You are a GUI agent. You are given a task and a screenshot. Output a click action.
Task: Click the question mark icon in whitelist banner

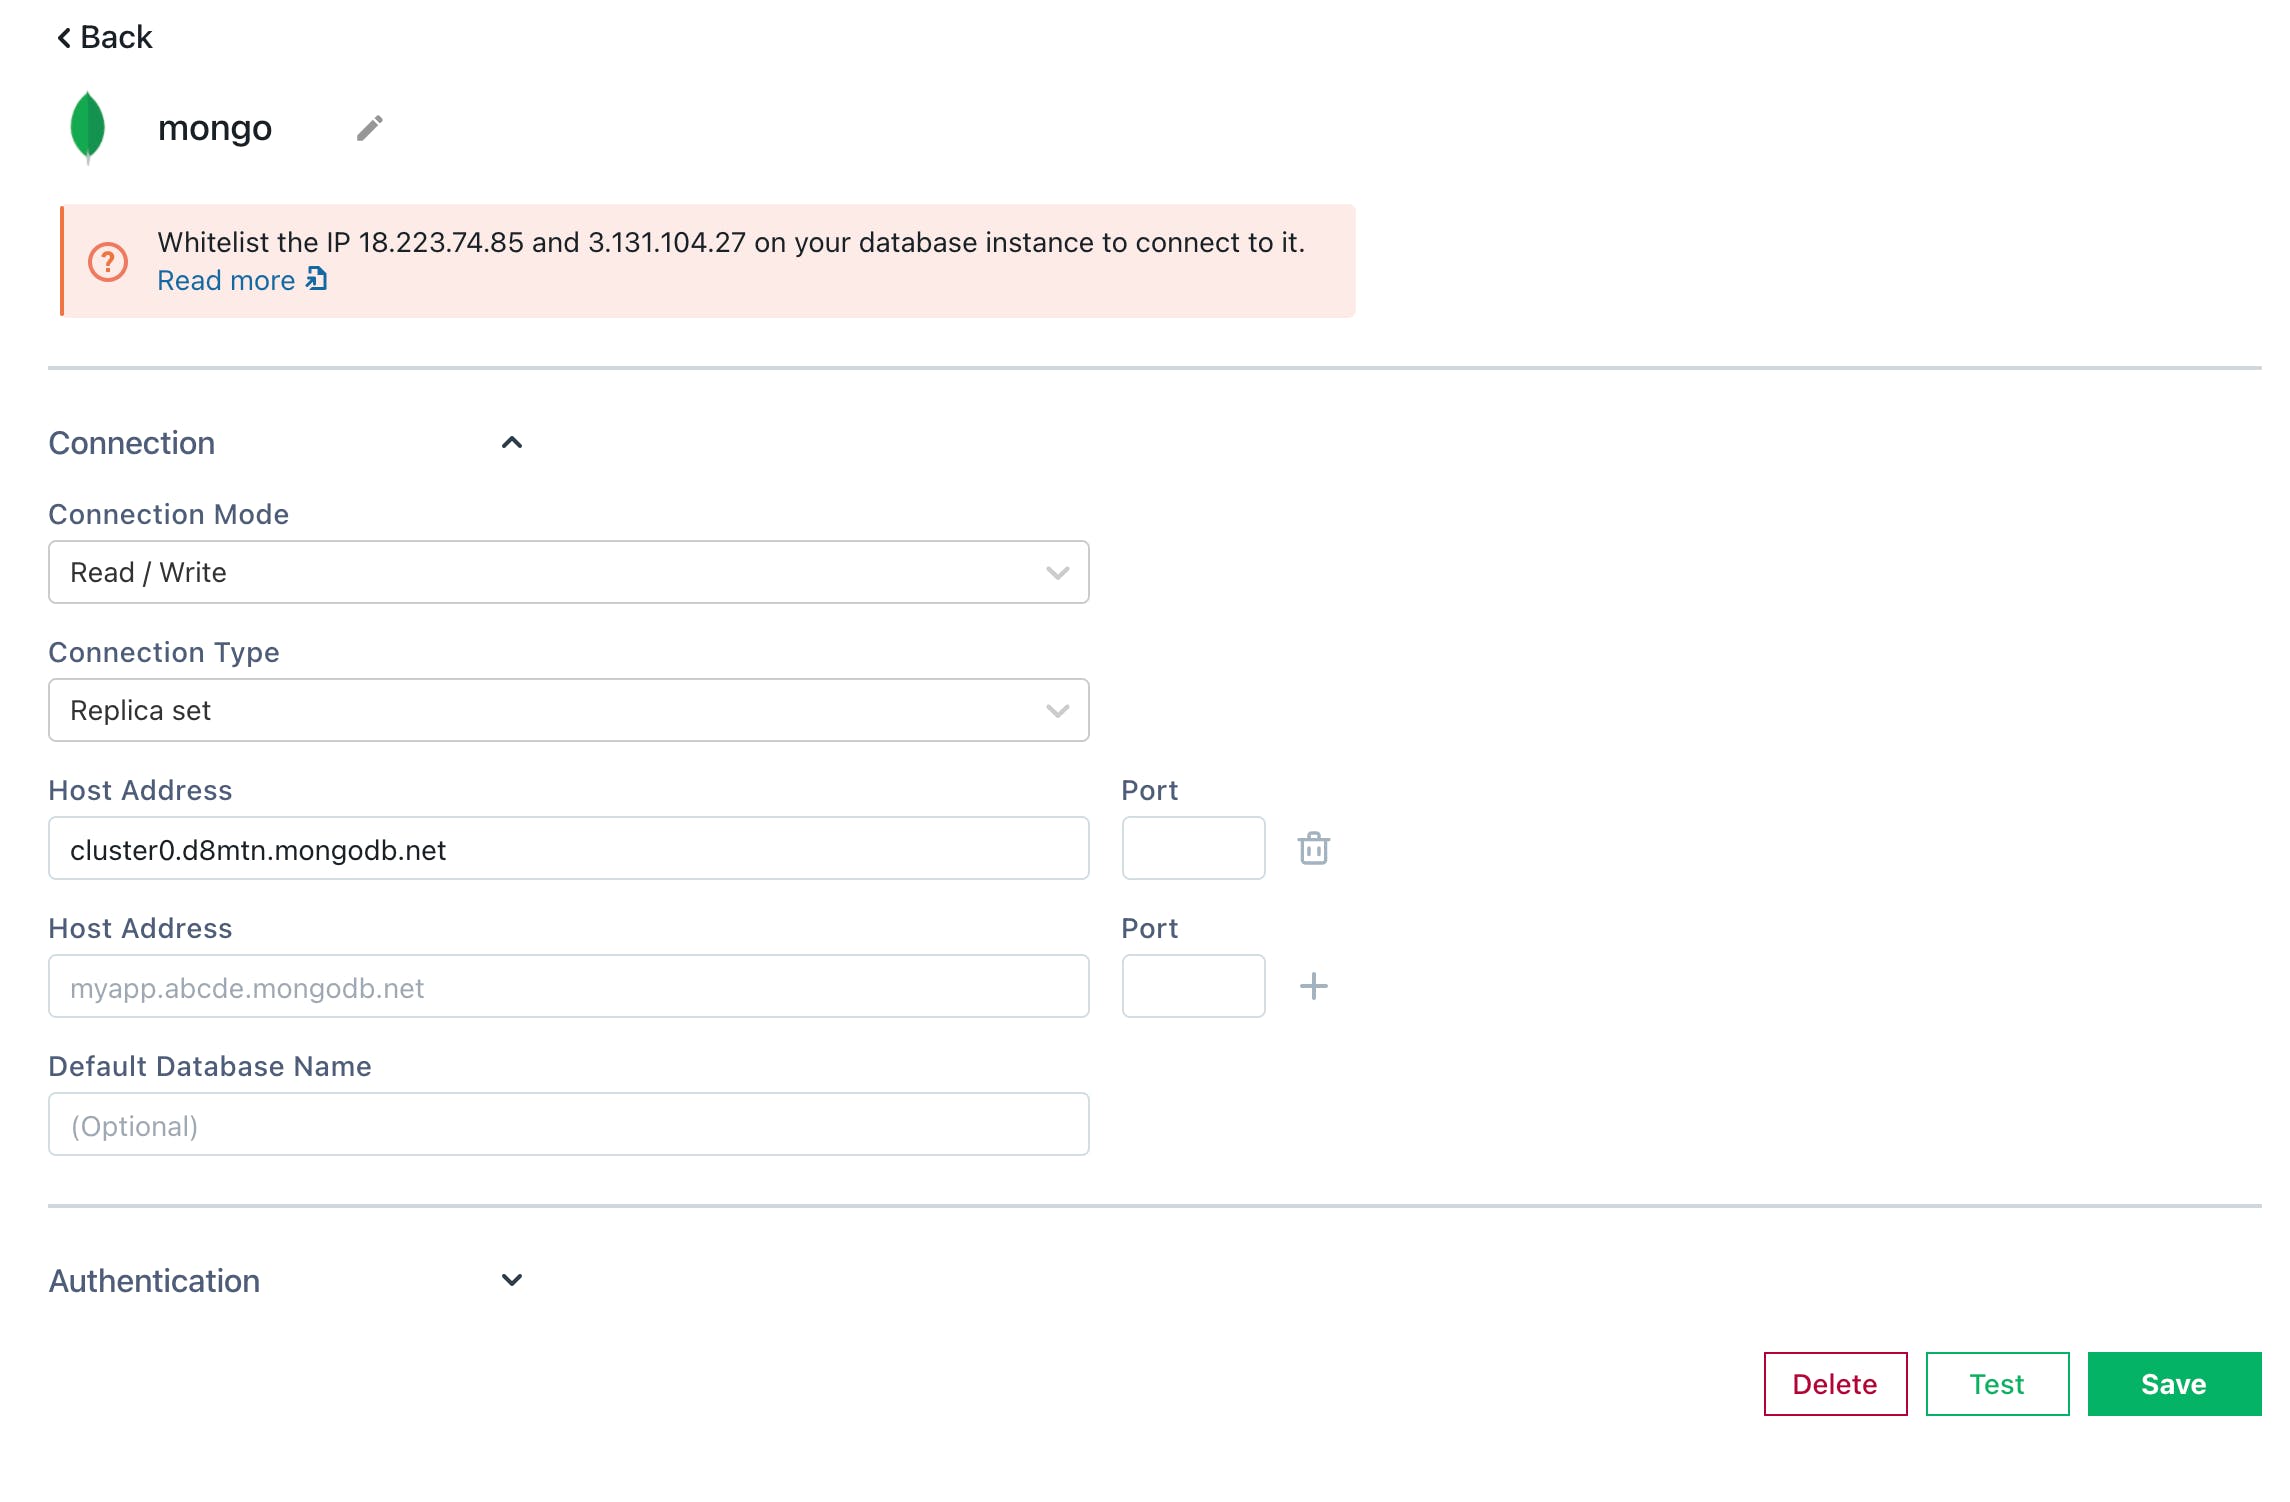pyautogui.click(x=108, y=262)
